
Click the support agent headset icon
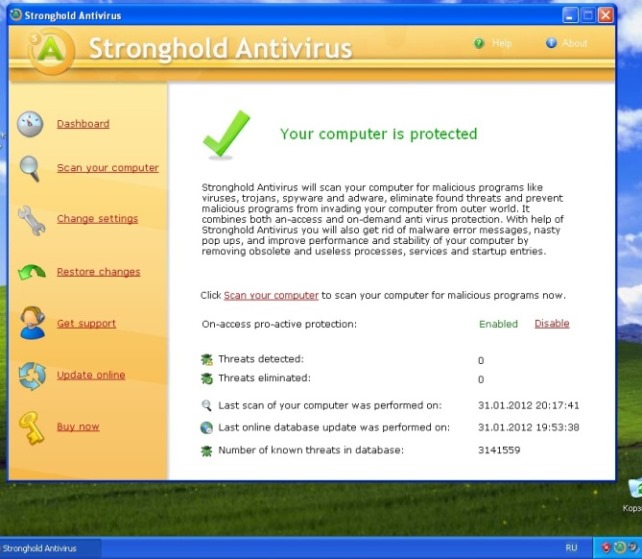pos(32,323)
